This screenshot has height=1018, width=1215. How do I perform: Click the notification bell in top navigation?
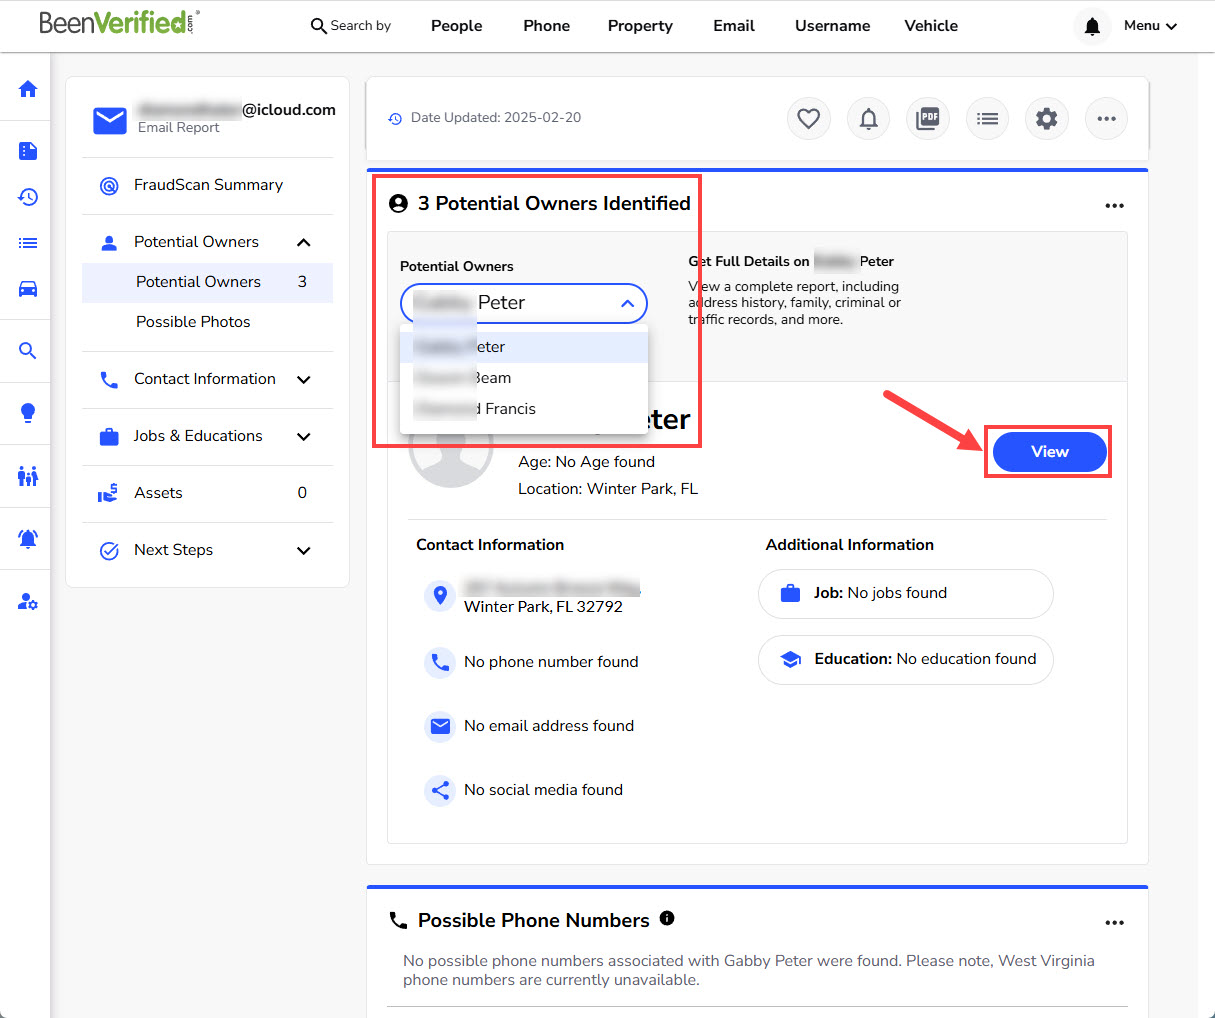(x=1092, y=26)
